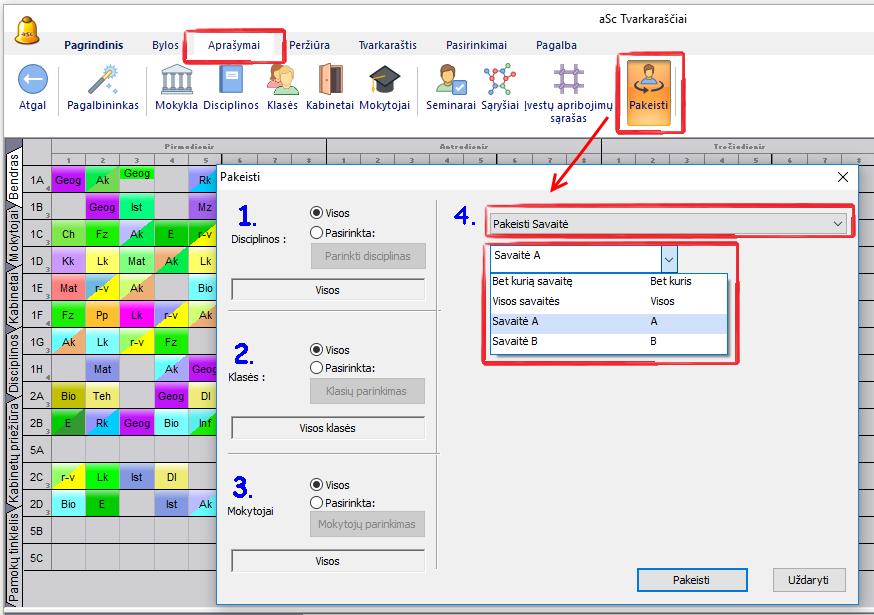Open the Seminarai icon
Screen dimensions: 874x615
(450, 80)
